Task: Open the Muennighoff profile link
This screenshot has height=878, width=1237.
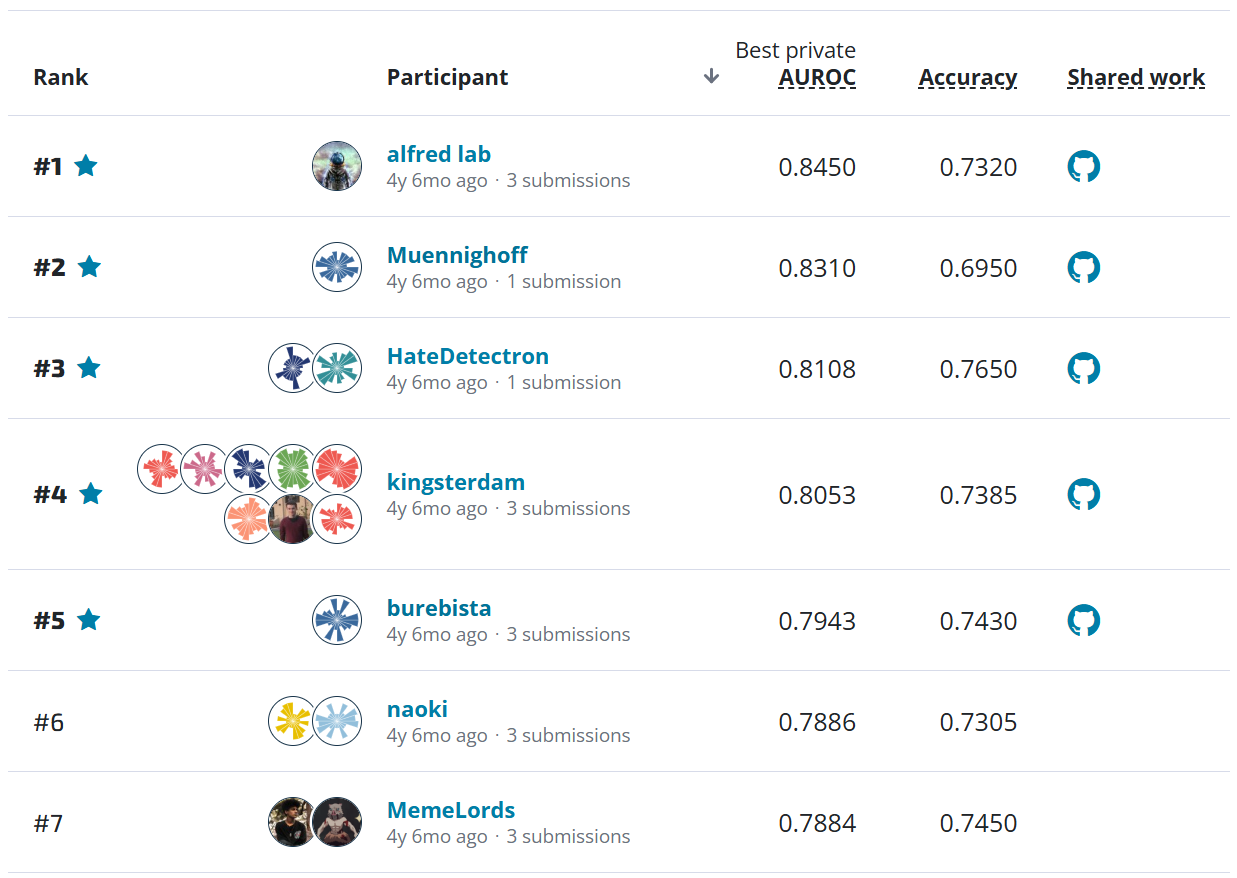Action: click(x=457, y=255)
